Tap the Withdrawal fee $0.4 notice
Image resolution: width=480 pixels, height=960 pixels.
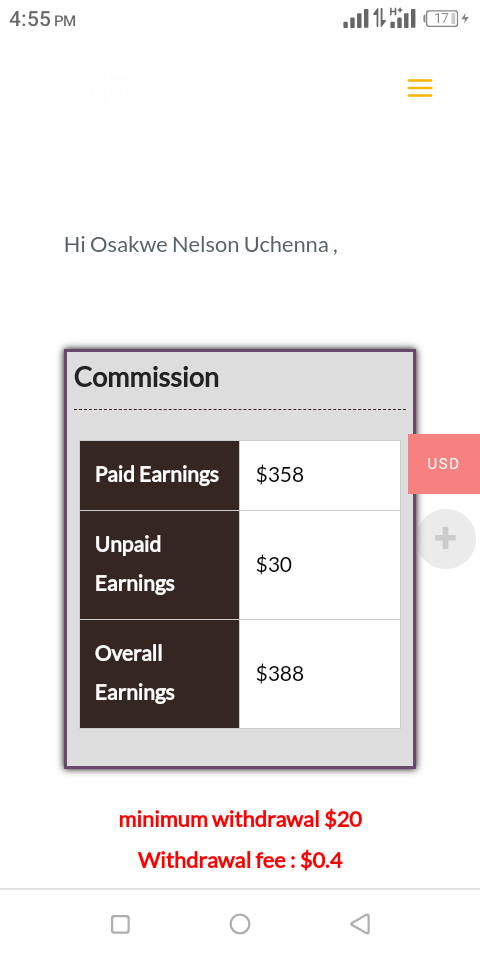[x=240, y=860]
